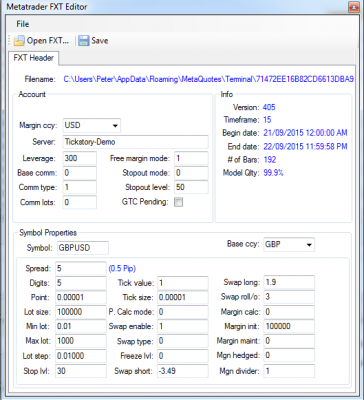Screen dimensions: 364x400
Task: Click the Digits input field
Action: 81,283
